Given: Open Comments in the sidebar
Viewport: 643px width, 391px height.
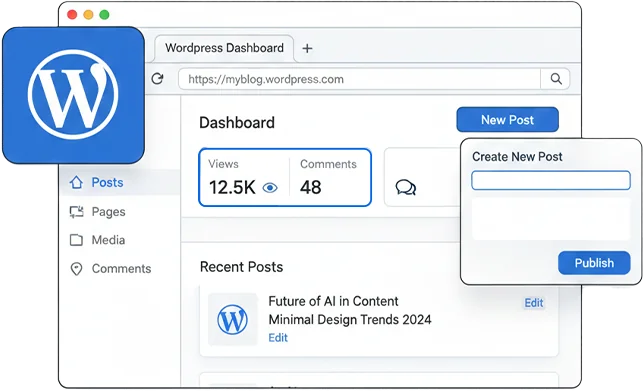Looking at the screenshot, I should click(121, 269).
